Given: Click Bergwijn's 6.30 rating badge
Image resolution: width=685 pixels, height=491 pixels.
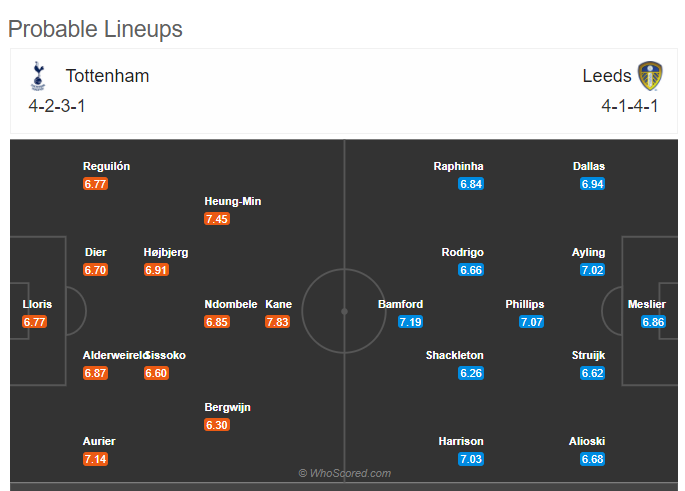Looking at the screenshot, I should [x=217, y=425].
